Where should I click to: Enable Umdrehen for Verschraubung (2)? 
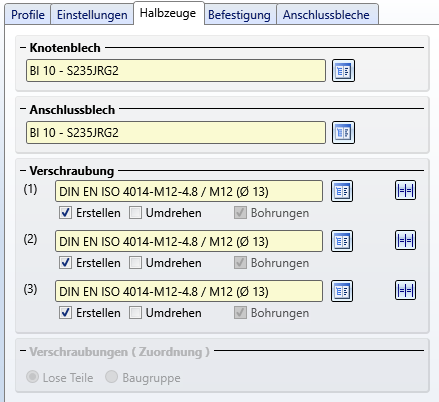[x=135, y=263]
